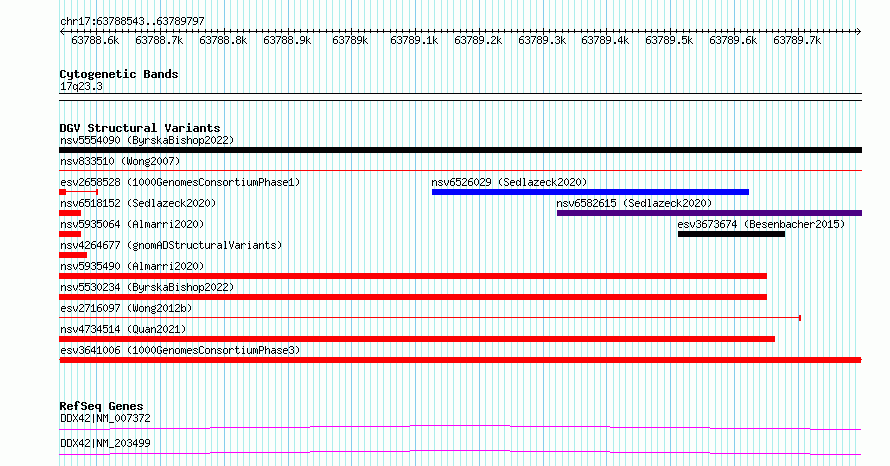Open nsv6526029 (Sedlazeck2020) label
The height and width of the screenshot is (466, 890).
coord(509,182)
